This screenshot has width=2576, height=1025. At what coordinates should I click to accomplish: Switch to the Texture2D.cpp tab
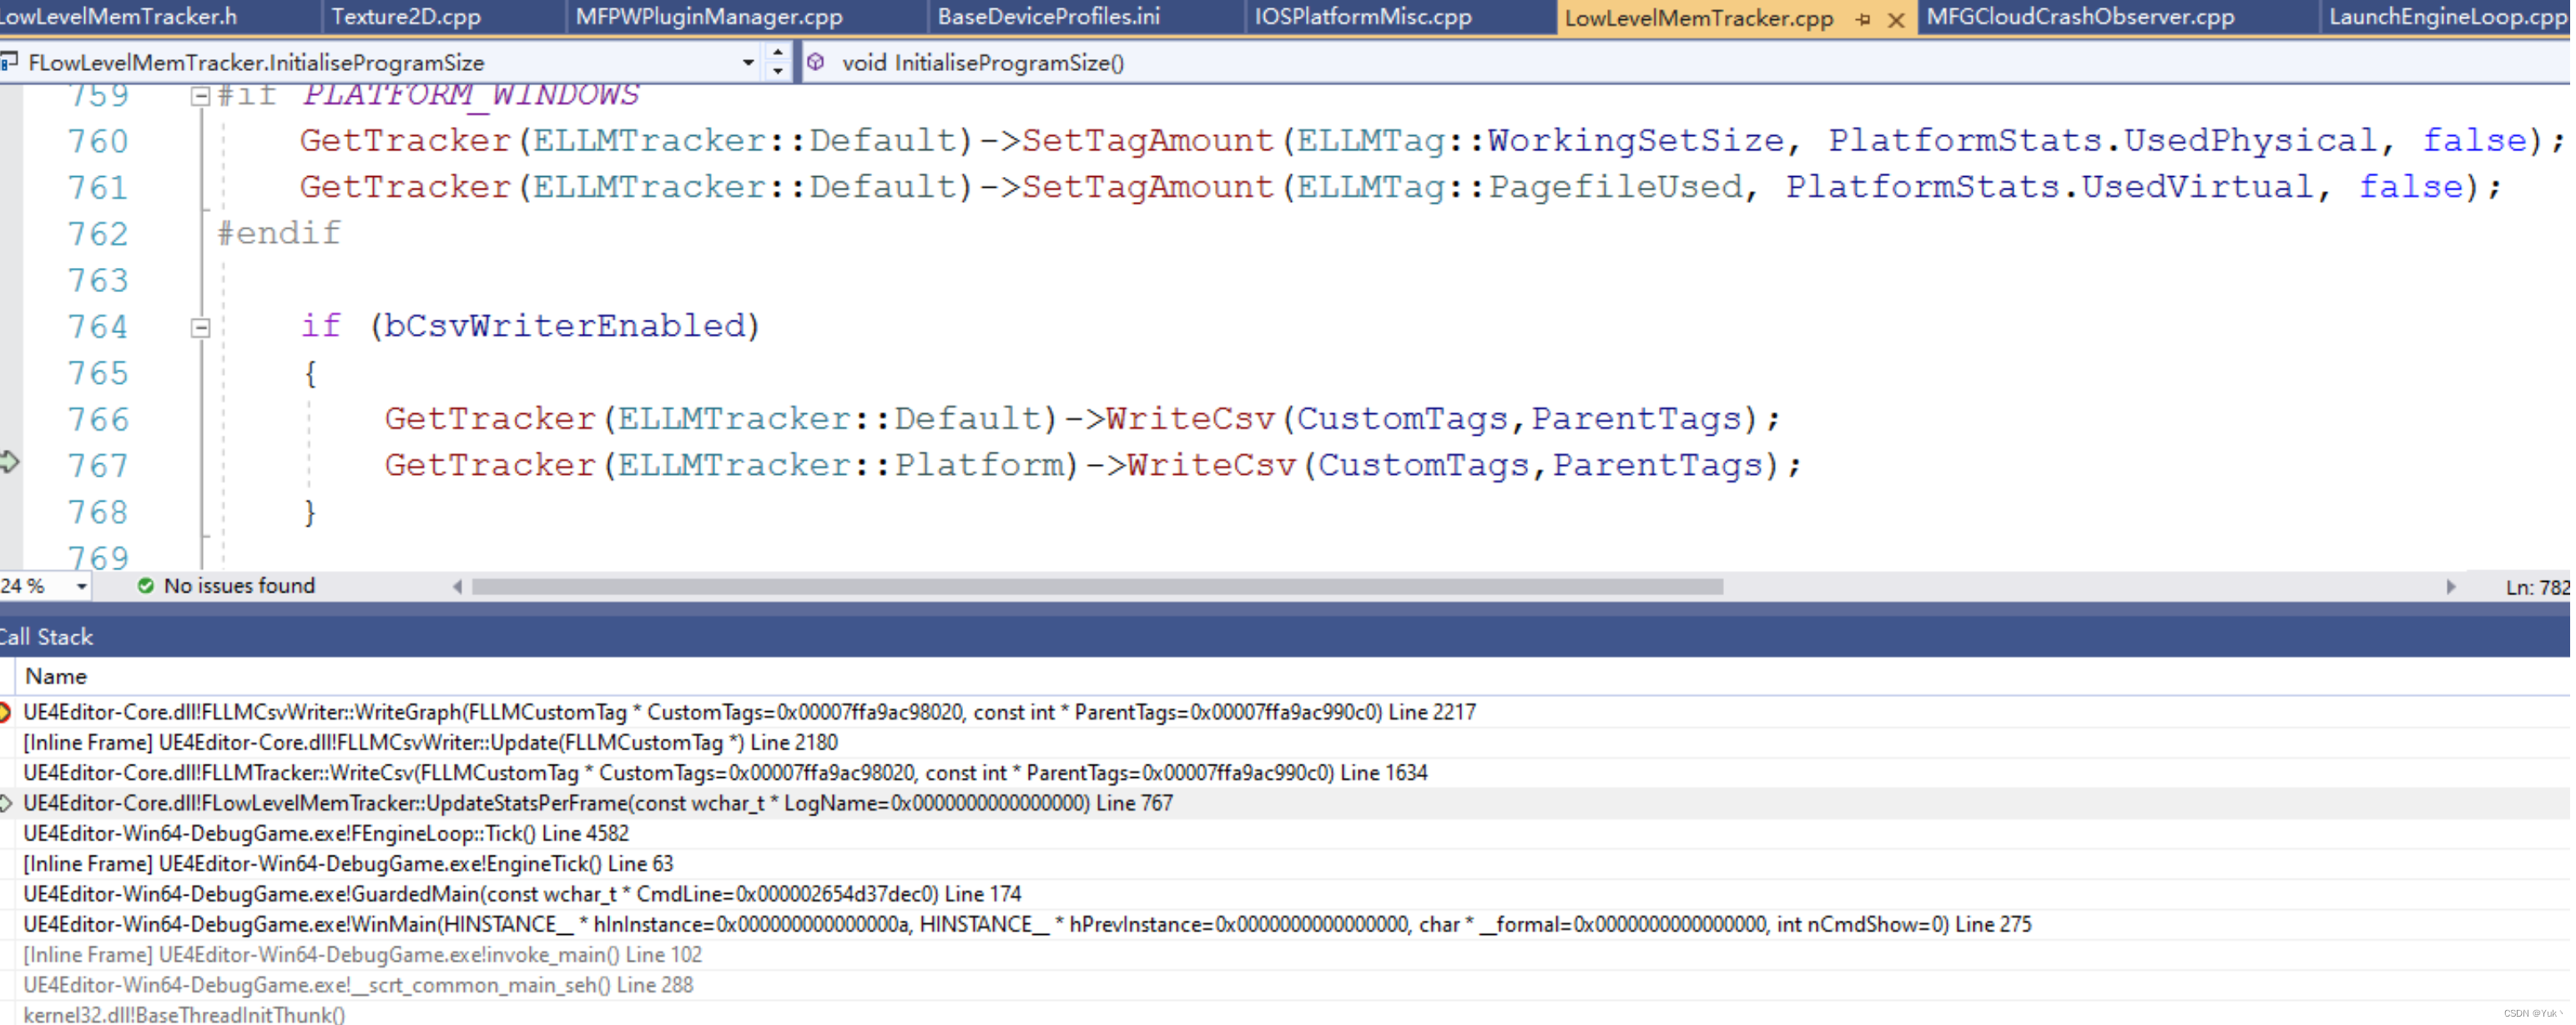[406, 17]
